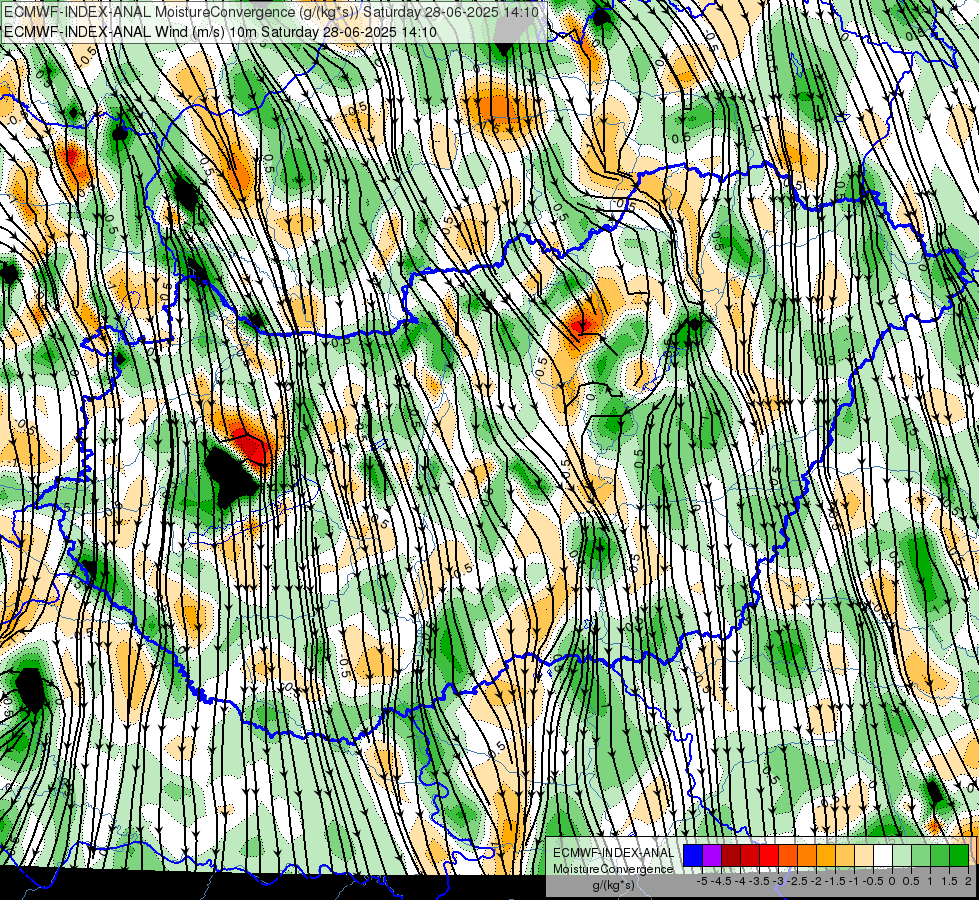The image size is (979, 900).
Task: Click ECMWF-INDEX-ANAL label in the legend box
Action: (614, 853)
